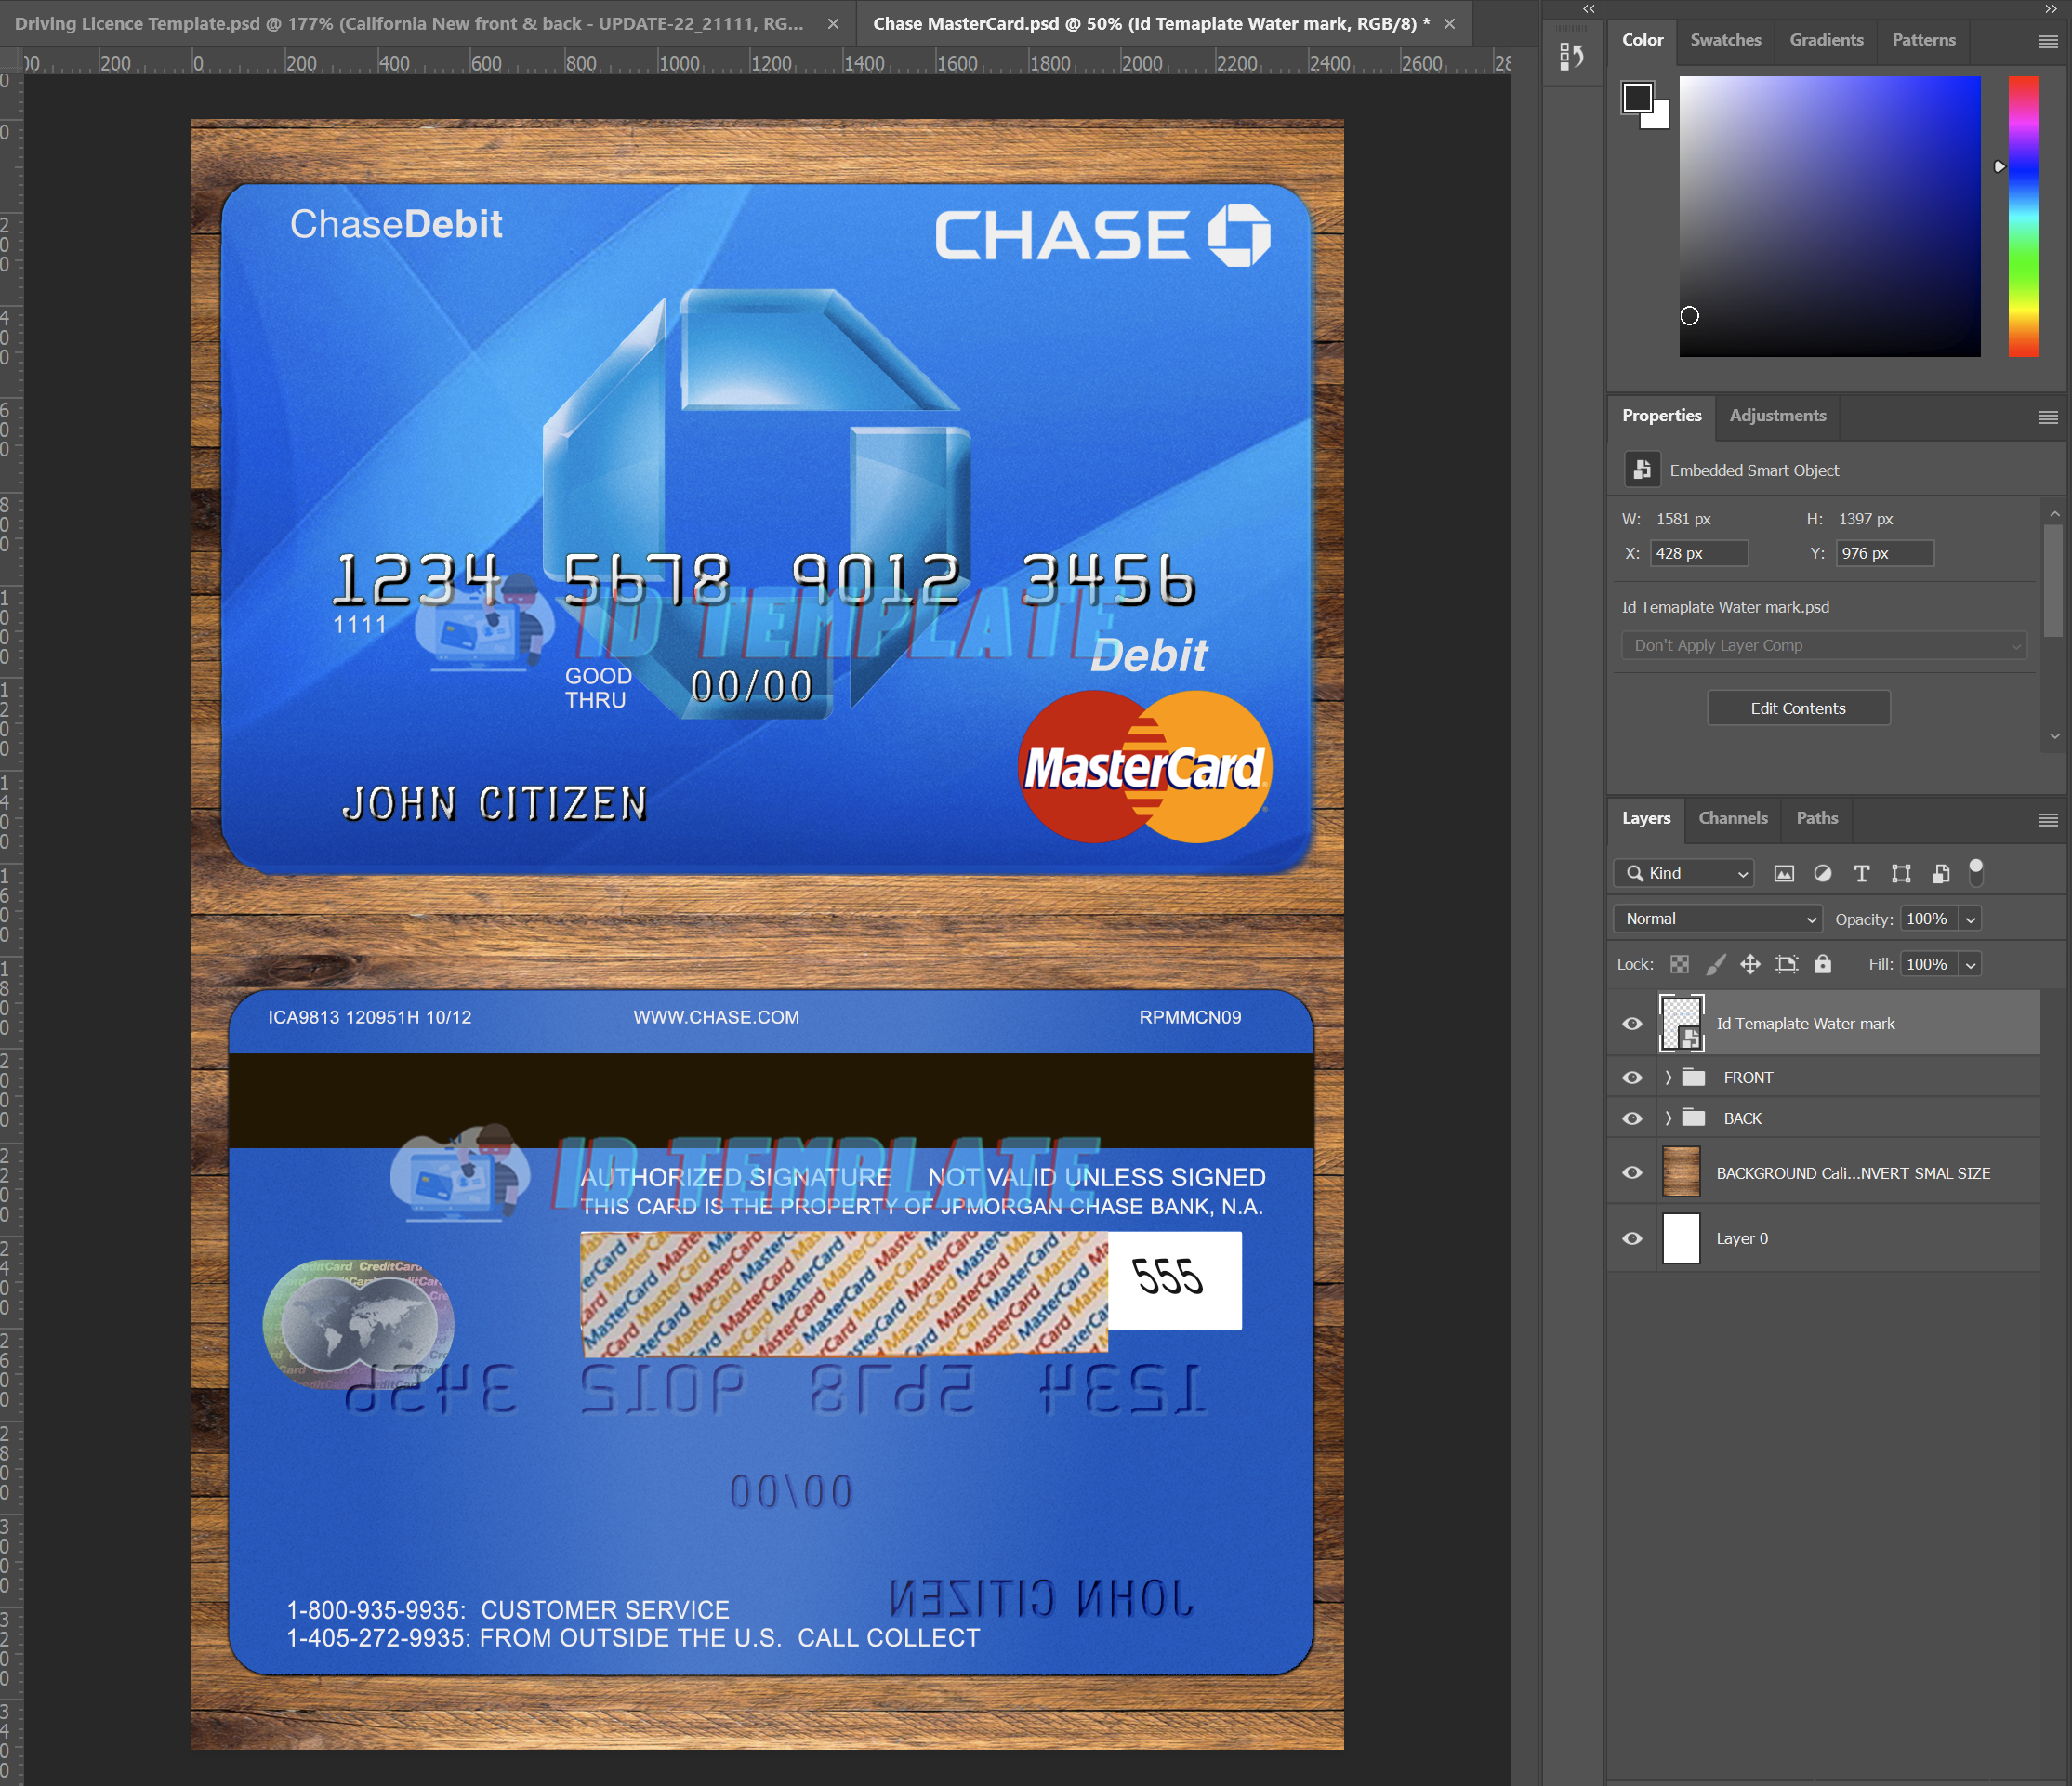Filter layers by pixel layers icon

coord(1783,873)
